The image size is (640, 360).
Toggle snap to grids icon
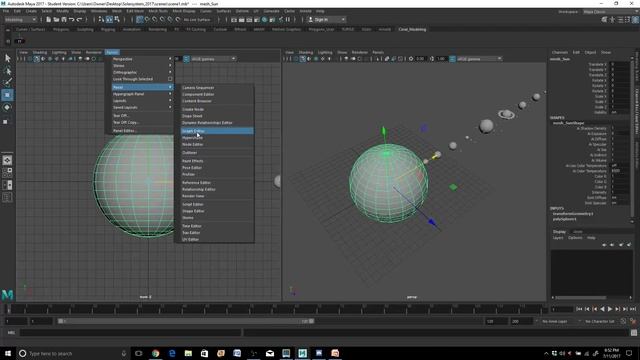point(140,20)
